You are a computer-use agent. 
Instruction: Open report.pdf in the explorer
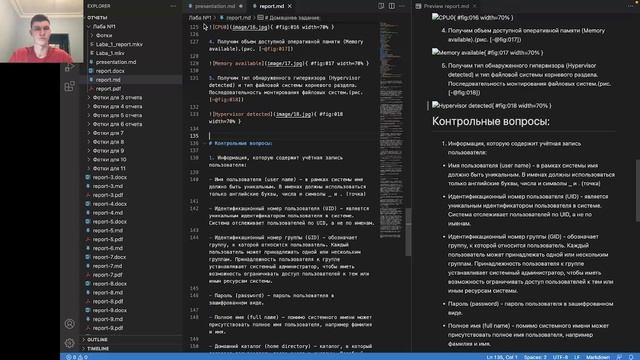coord(108,89)
